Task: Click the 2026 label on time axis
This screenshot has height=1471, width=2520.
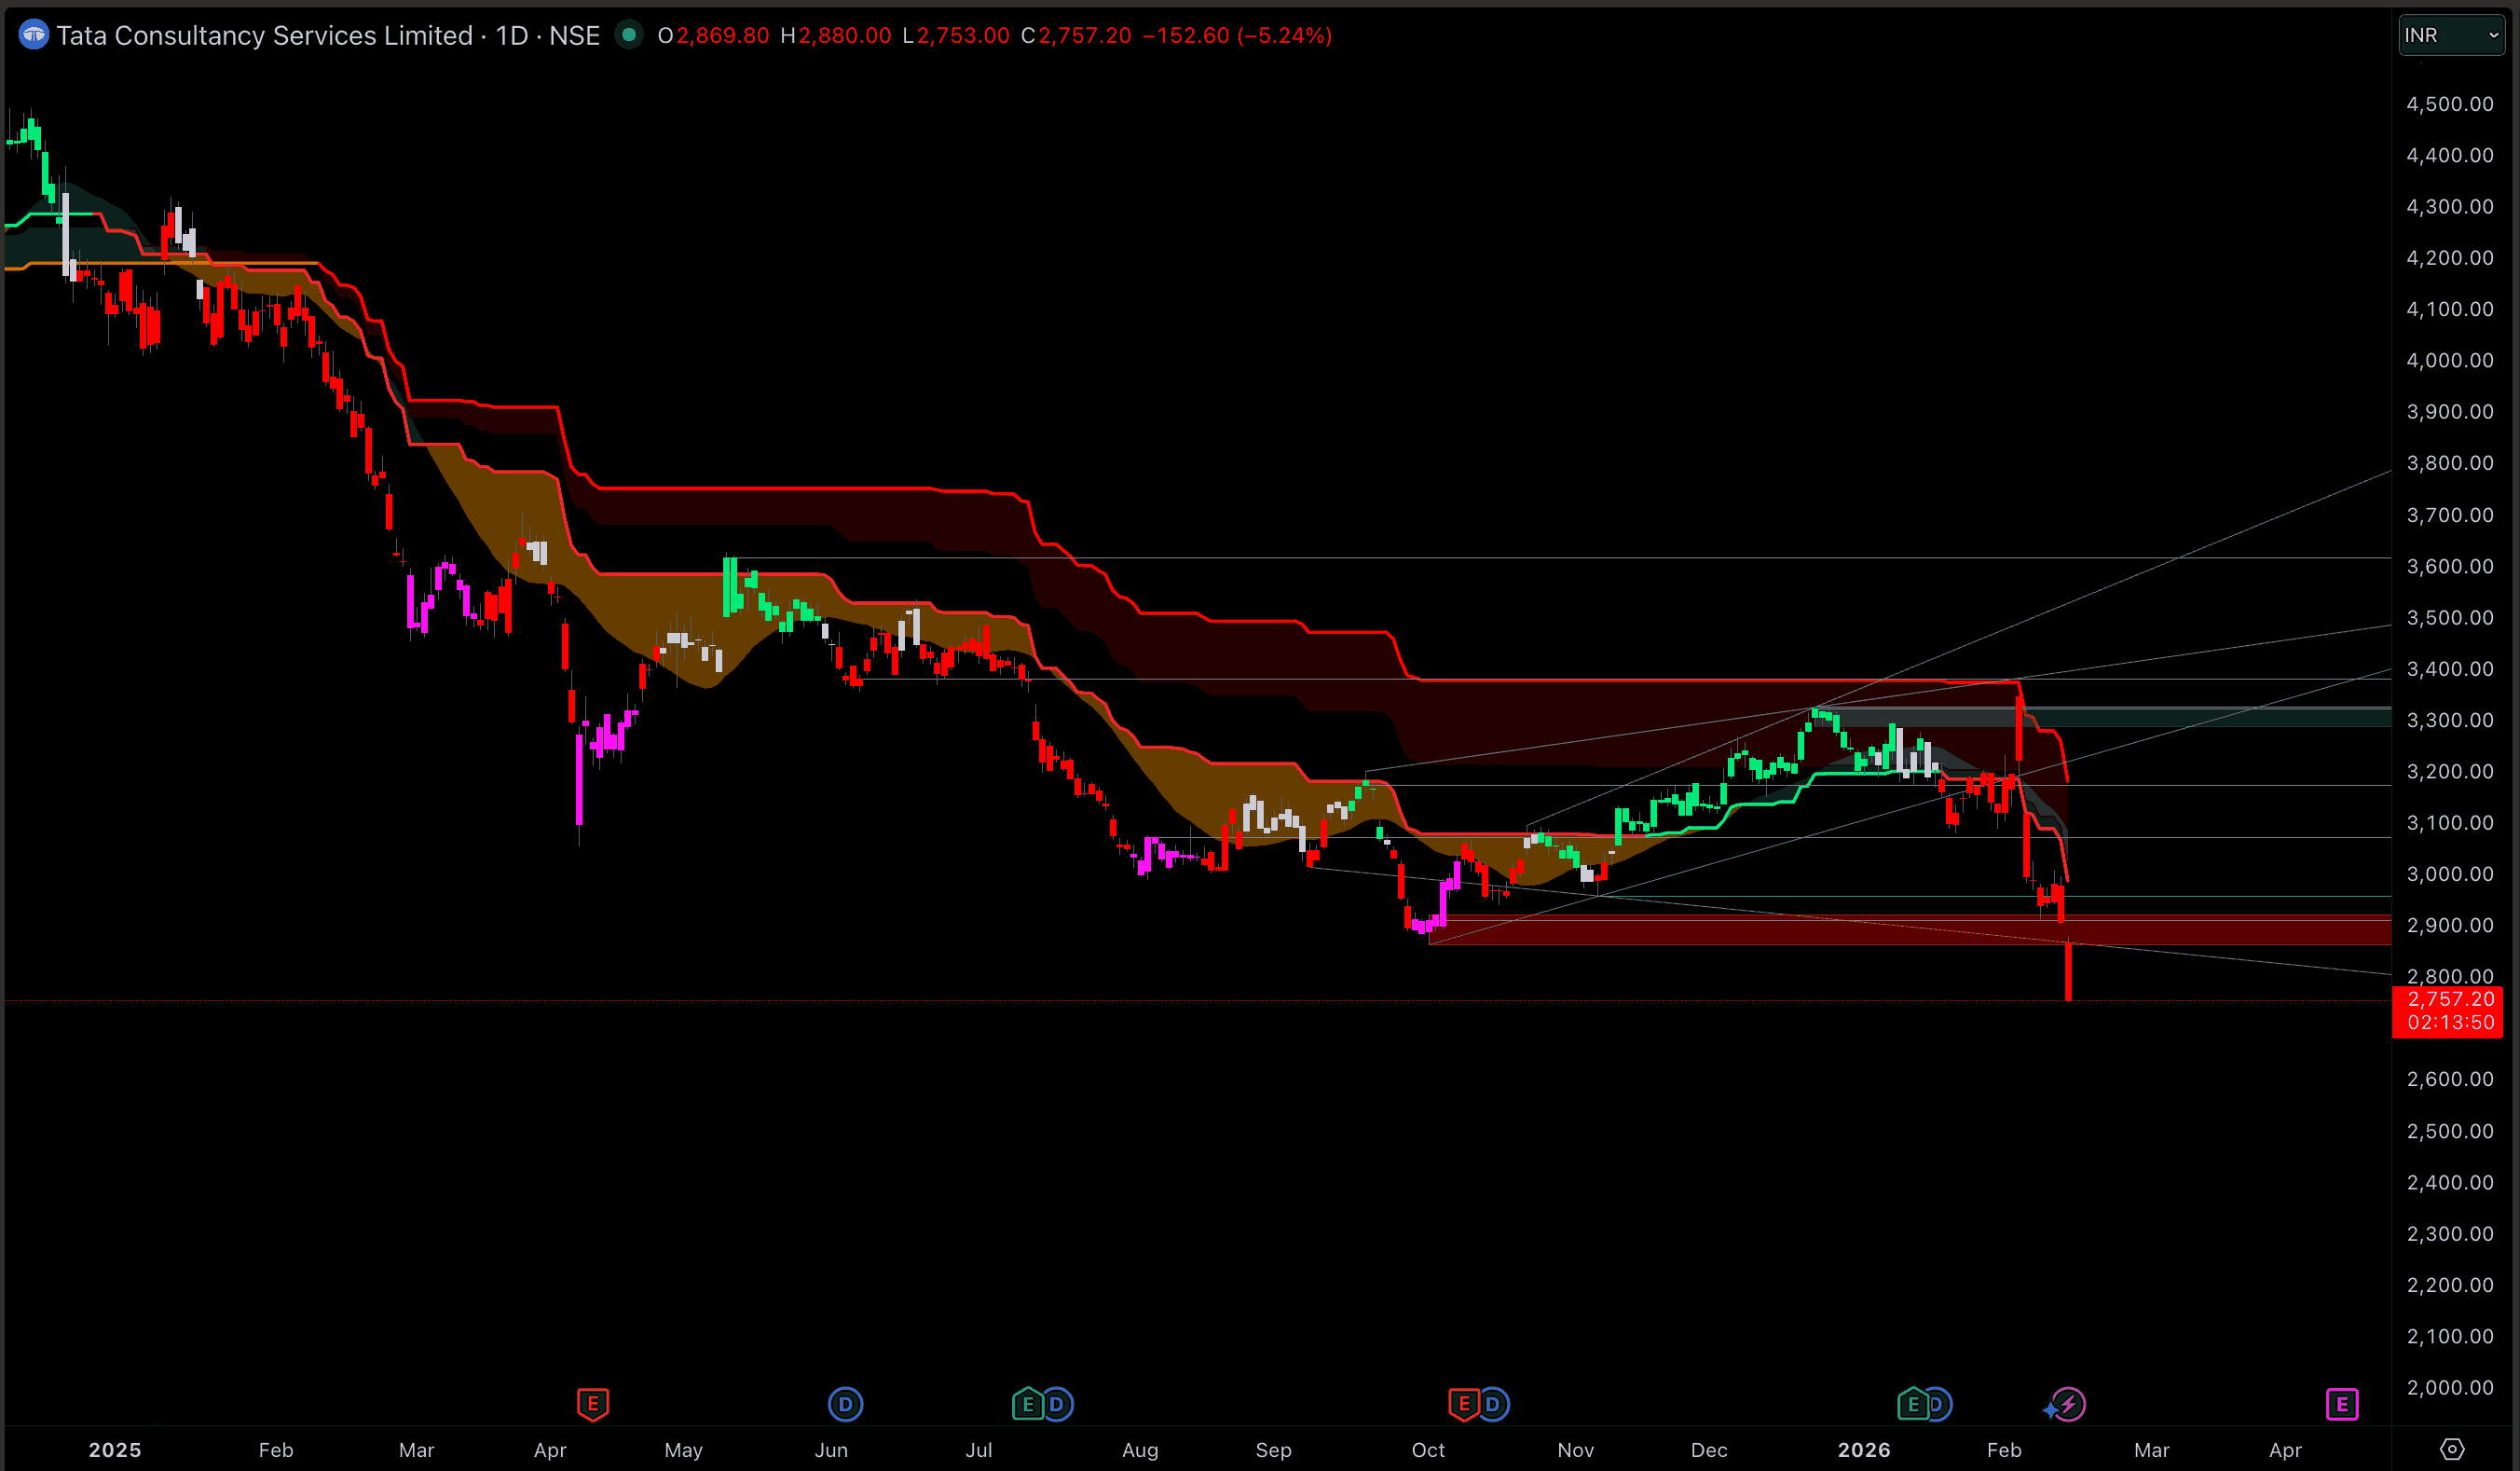Action: (x=1864, y=1450)
